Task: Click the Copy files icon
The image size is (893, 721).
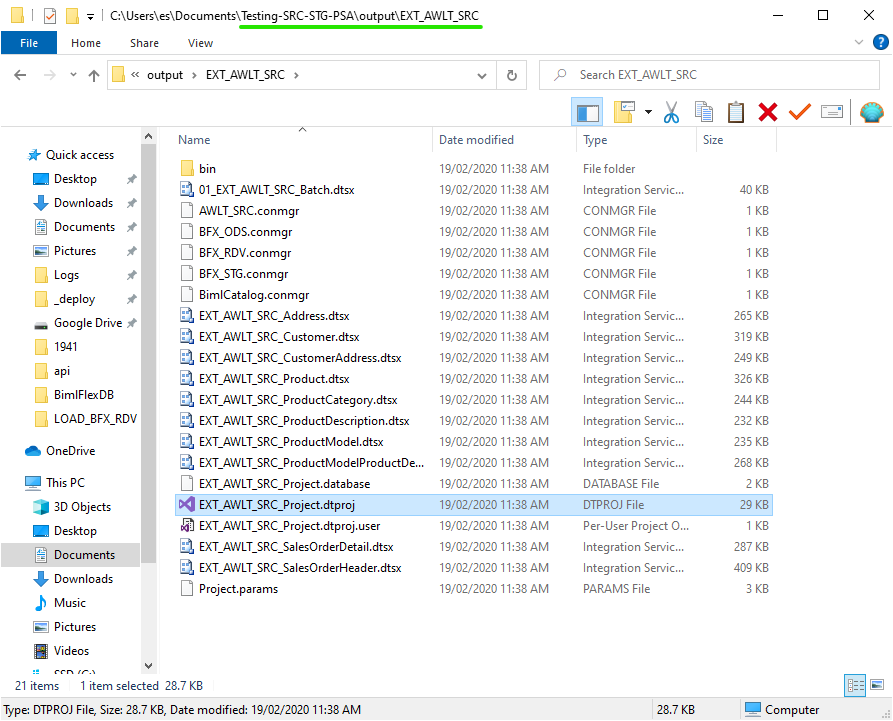Action: pos(703,112)
